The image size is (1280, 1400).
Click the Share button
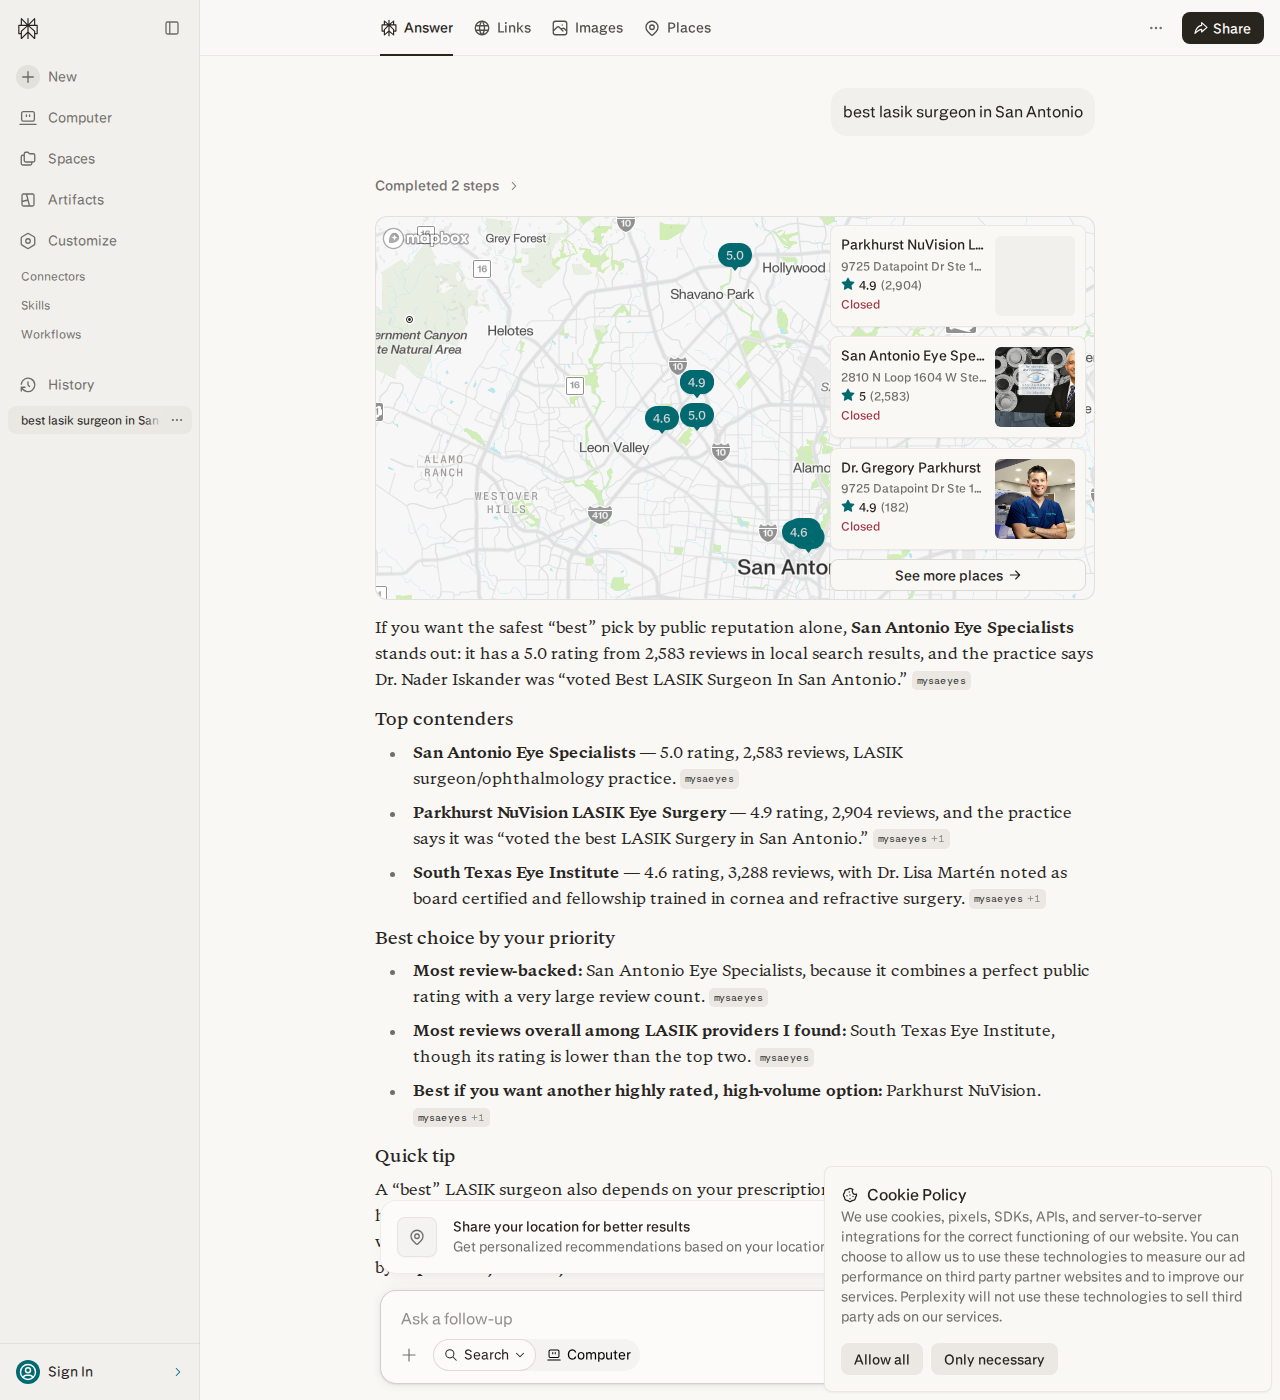[1222, 28]
